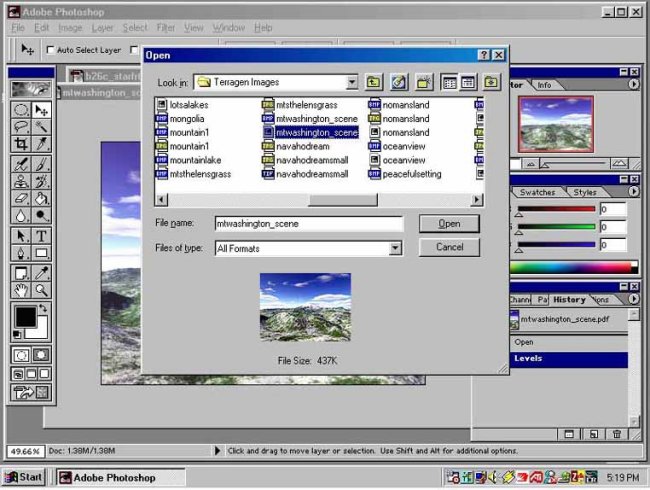The width and height of the screenshot is (650, 490).
Task: Select the Lasso tool
Action: [21, 126]
